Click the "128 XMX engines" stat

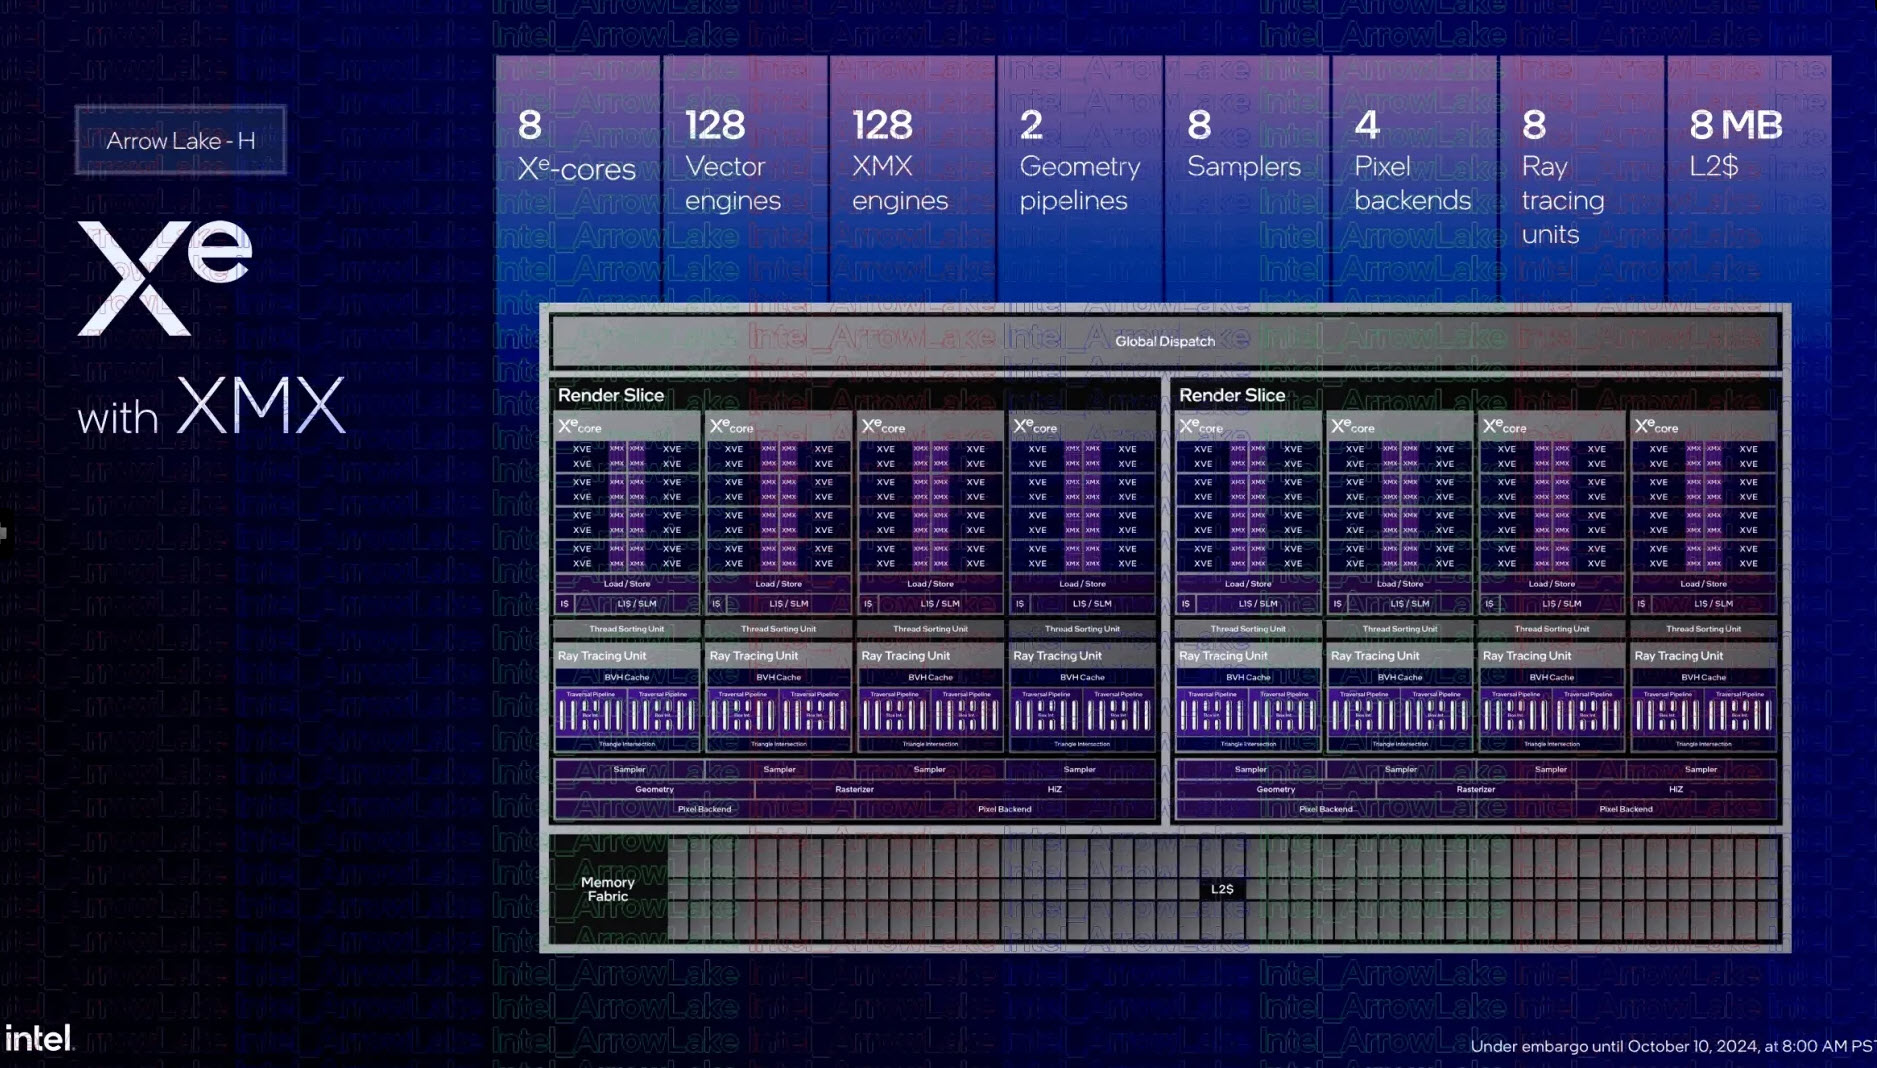pyautogui.click(x=912, y=178)
